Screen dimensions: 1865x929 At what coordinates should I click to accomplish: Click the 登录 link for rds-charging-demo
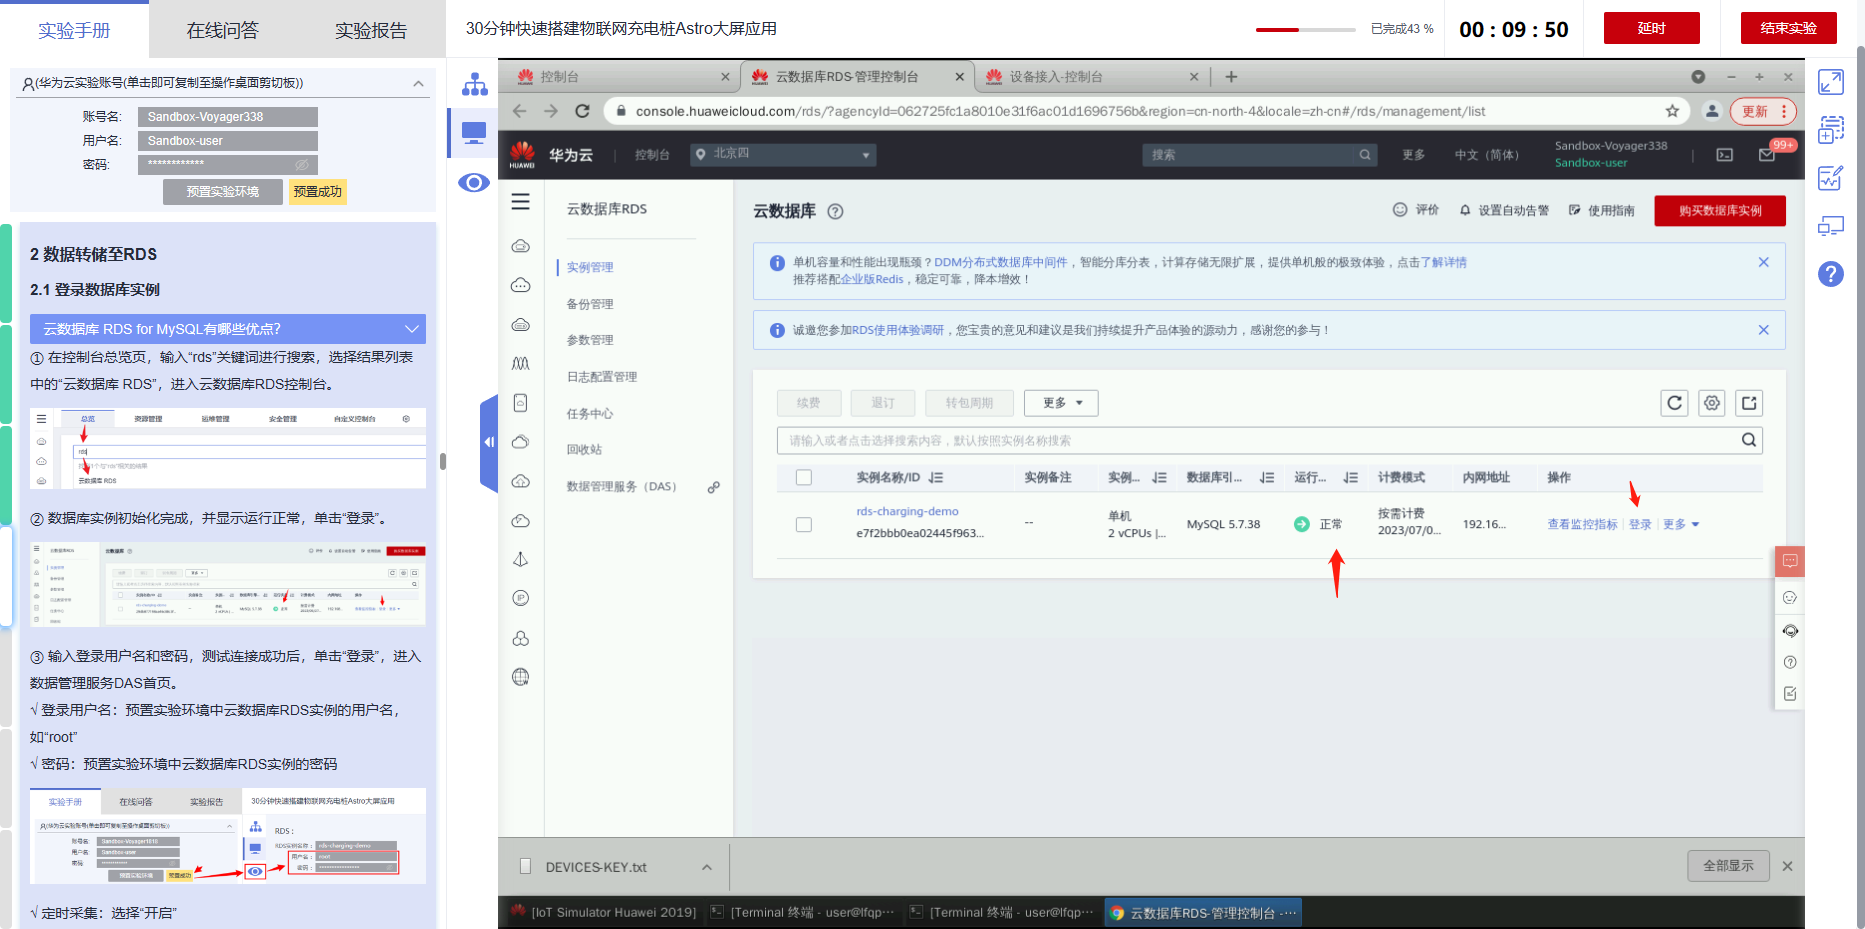tap(1640, 524)
